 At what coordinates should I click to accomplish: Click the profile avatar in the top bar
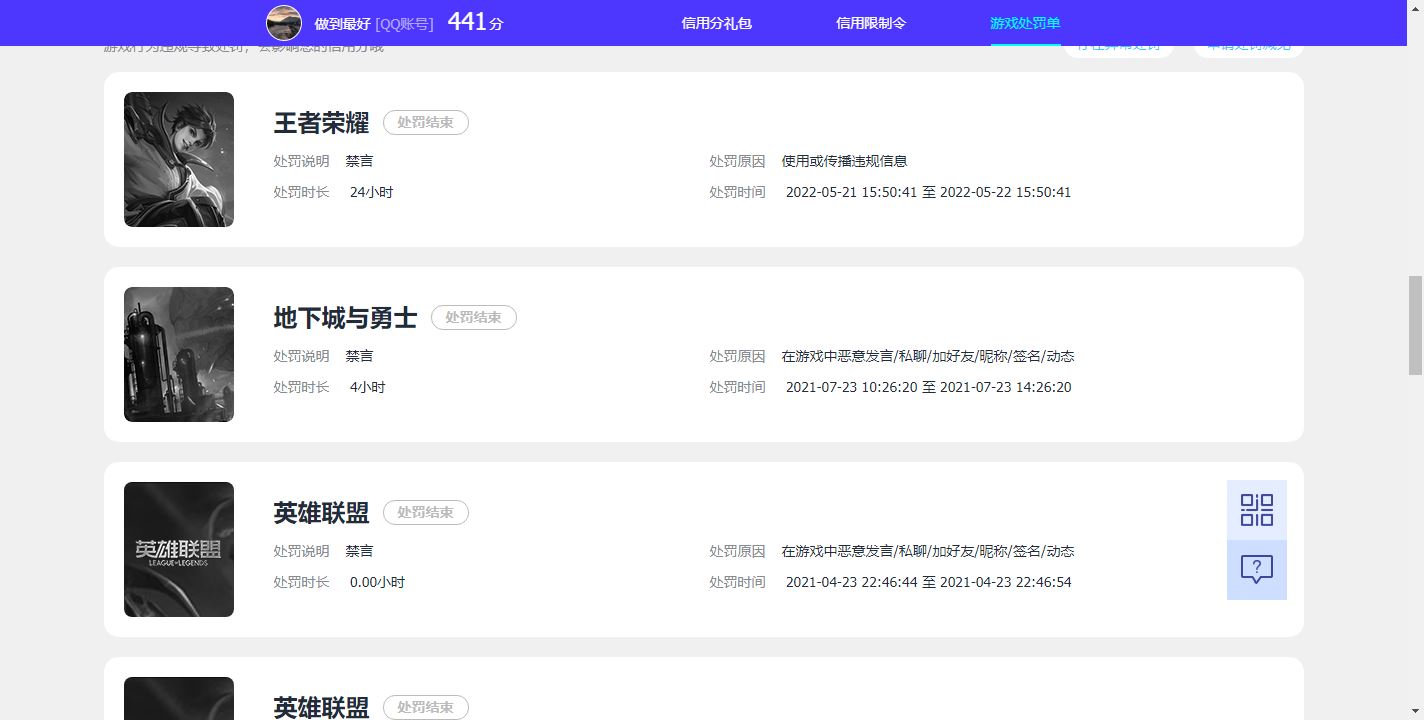pos(283,22)
